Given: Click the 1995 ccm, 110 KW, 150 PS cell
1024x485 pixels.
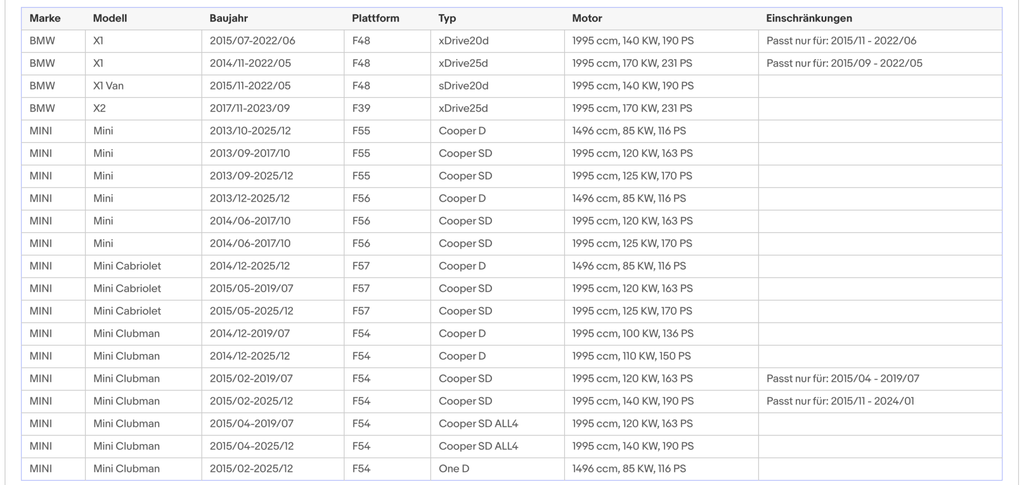Looking at the screenshot, I should coord(661,356).
